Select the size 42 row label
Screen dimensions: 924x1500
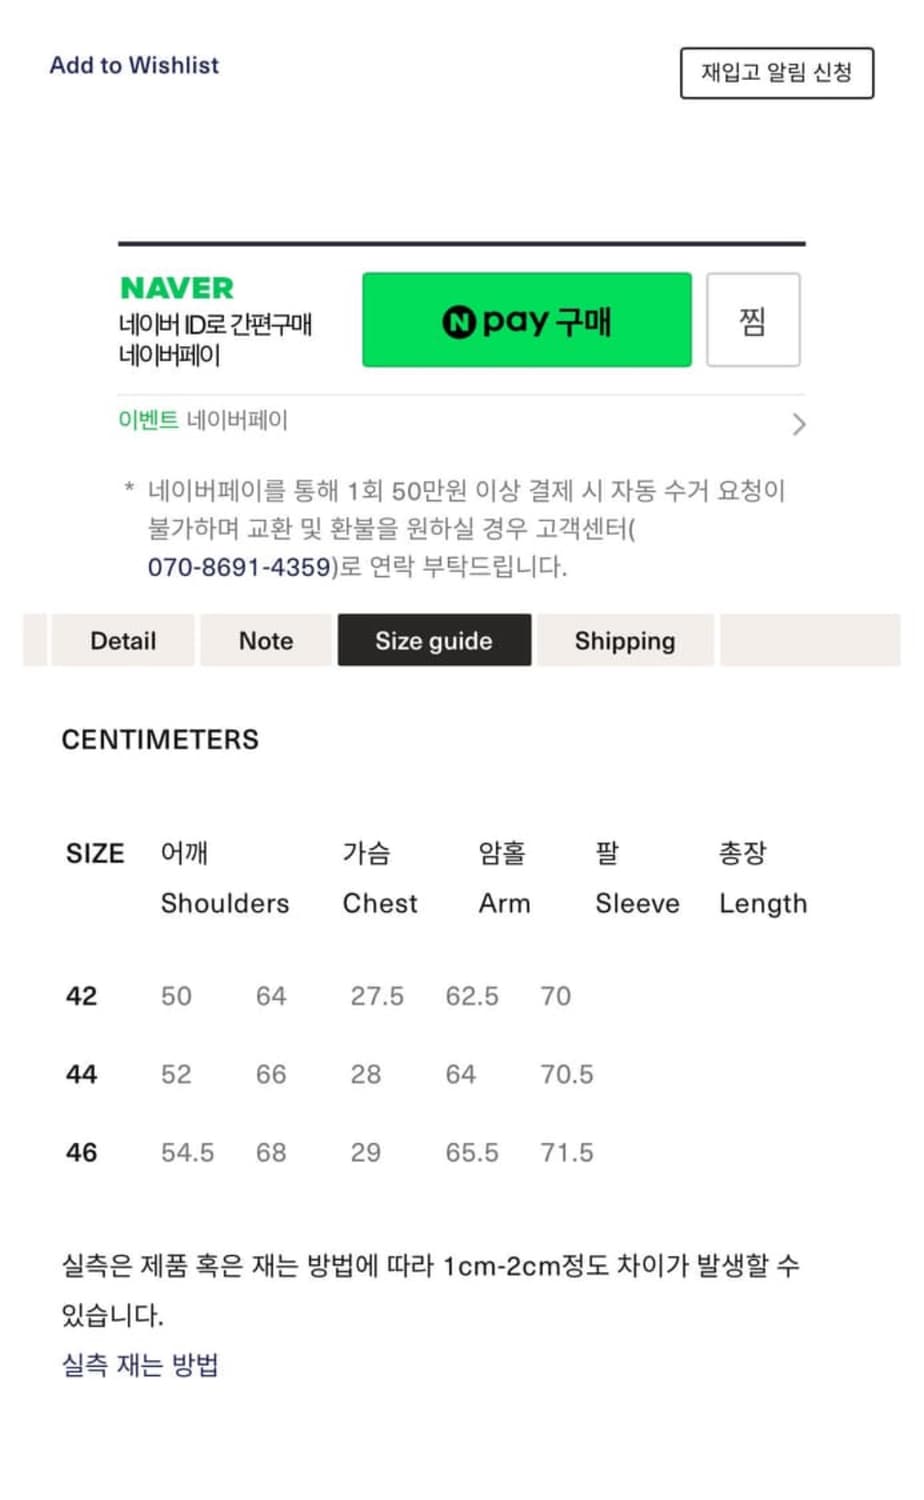pyautogui.click(x=82, y=996)
